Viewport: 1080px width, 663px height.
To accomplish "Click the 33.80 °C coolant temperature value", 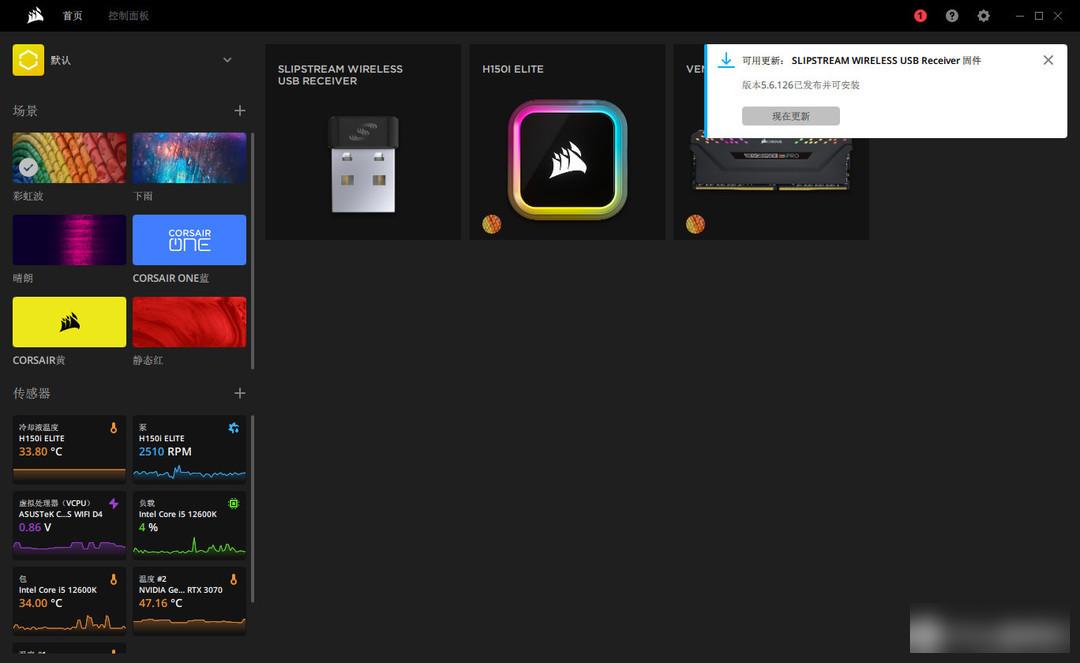I will (x=41, y=452).
